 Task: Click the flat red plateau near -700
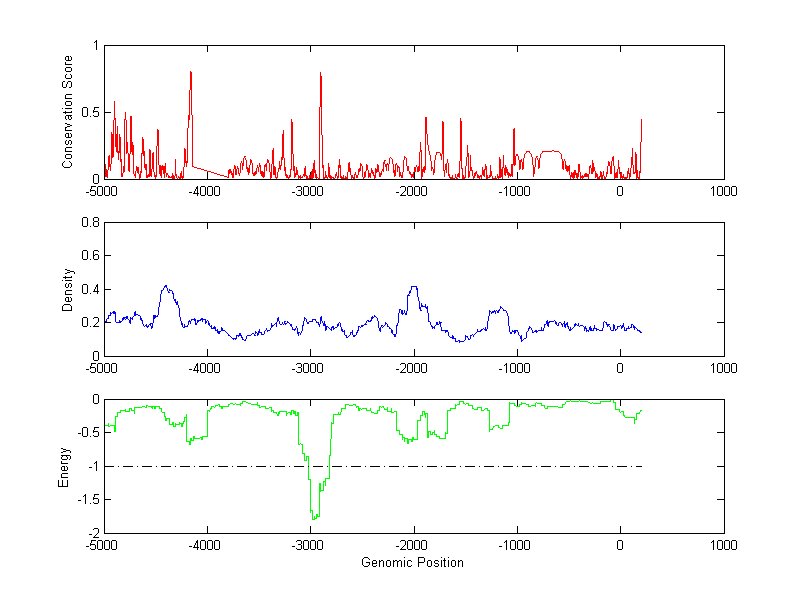click(x=550, y=151)
